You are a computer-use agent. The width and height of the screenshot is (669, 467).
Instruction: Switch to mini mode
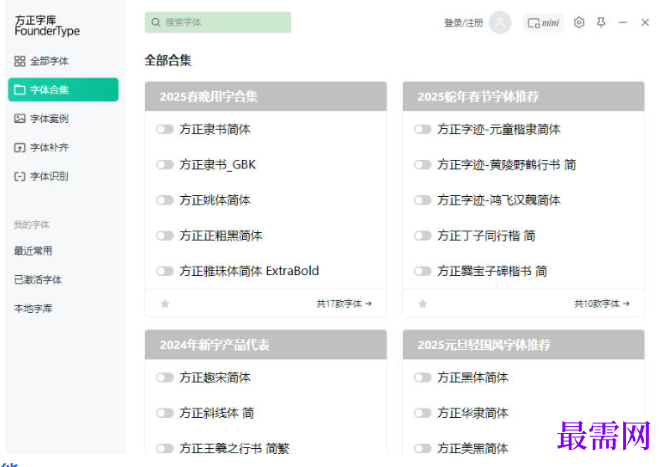click(543, 23)
